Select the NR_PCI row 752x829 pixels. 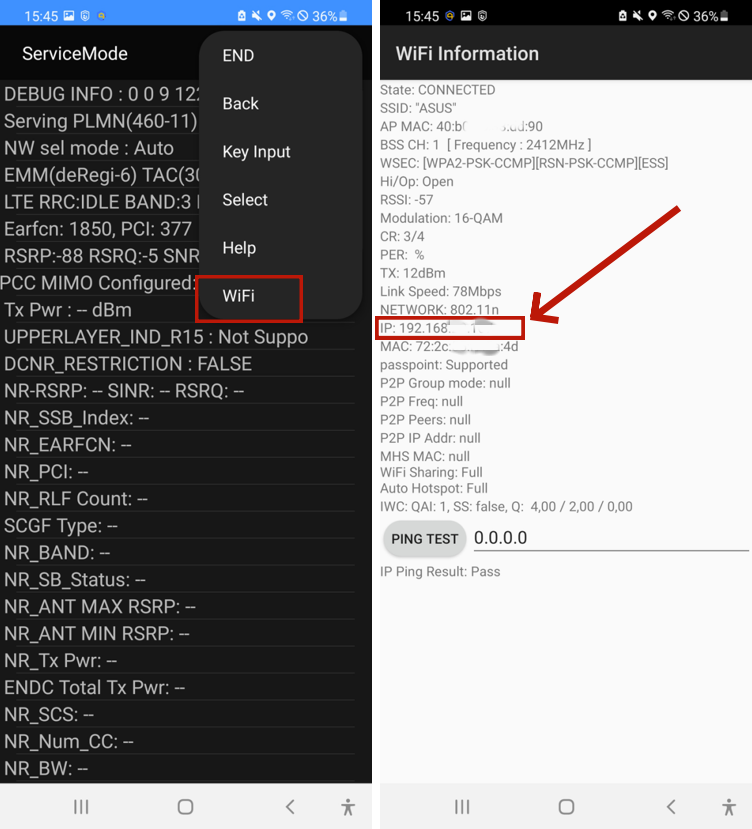point(177,472)
